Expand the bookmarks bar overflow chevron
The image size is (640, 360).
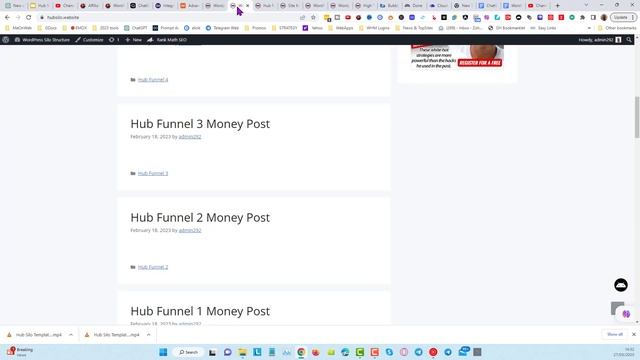589,28
